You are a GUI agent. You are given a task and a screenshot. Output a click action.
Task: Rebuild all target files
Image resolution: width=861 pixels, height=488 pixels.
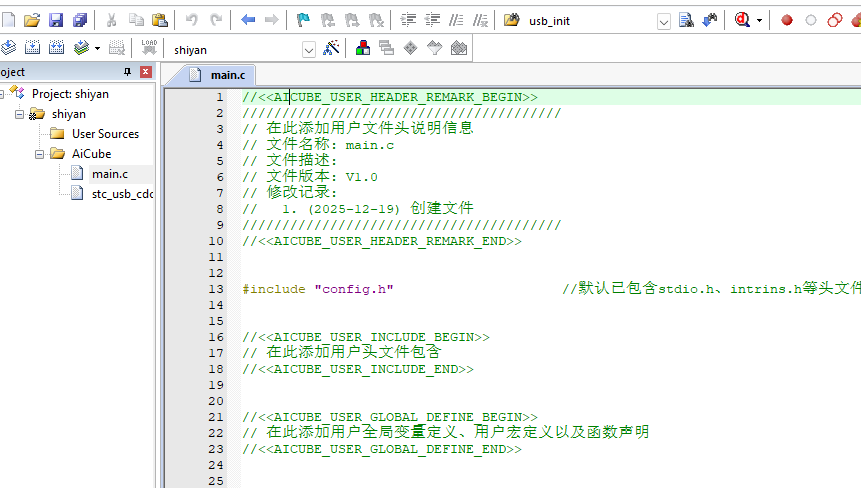point(57,48)
